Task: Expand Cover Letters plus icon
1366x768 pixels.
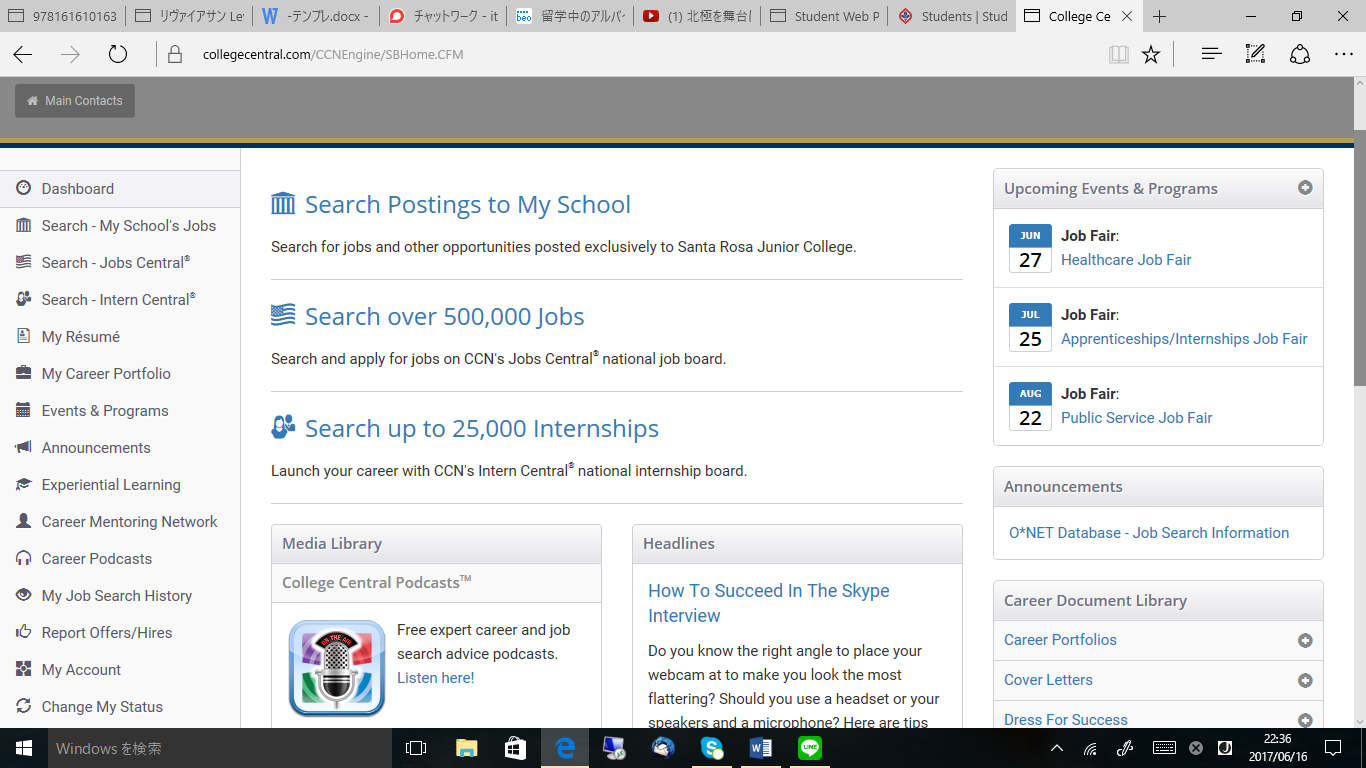Action: pyautogui.click(x=1305, y=681)
